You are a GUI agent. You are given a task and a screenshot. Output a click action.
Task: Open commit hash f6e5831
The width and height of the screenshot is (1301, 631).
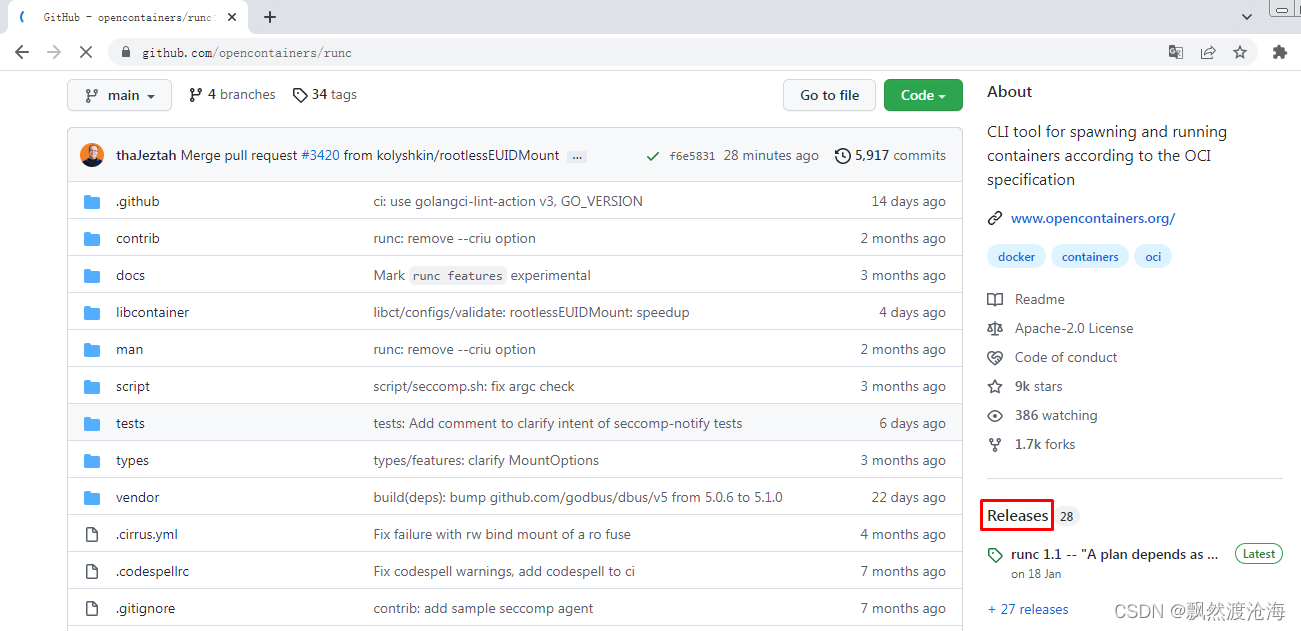[x=692, y=156]
